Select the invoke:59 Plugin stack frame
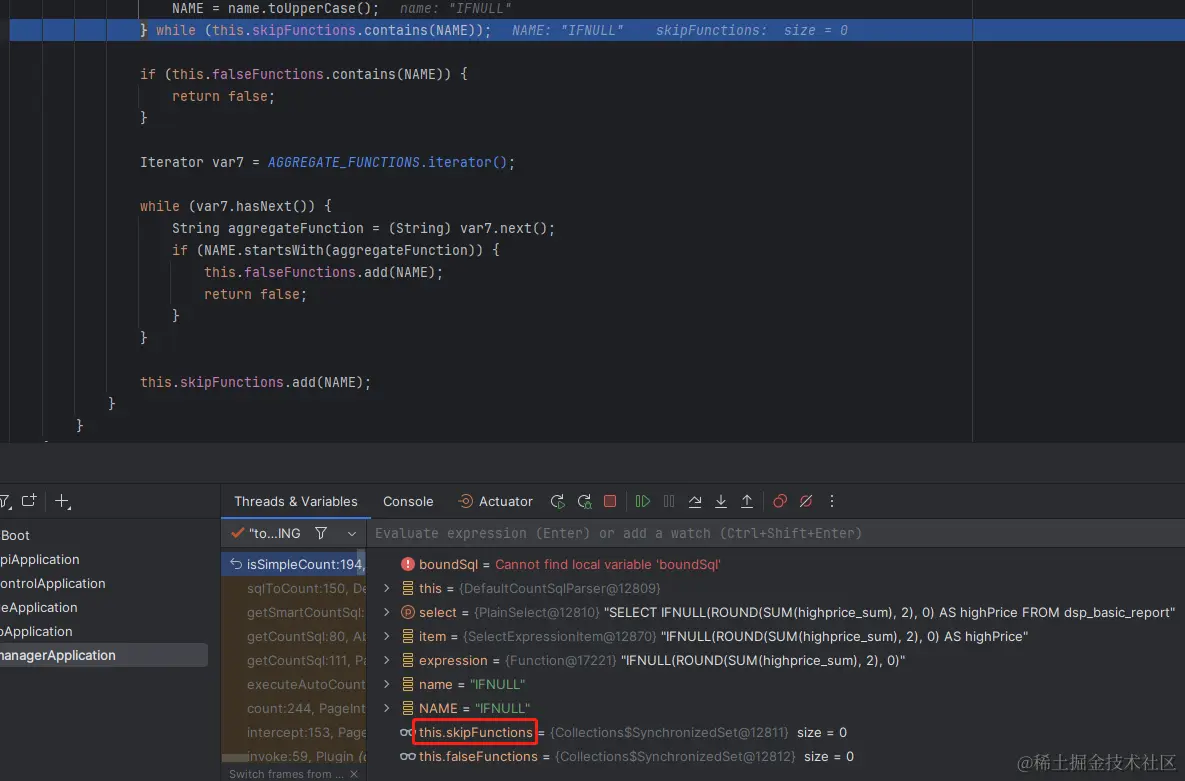Screen dimensions: 1185x781 [x=294, y=756]
